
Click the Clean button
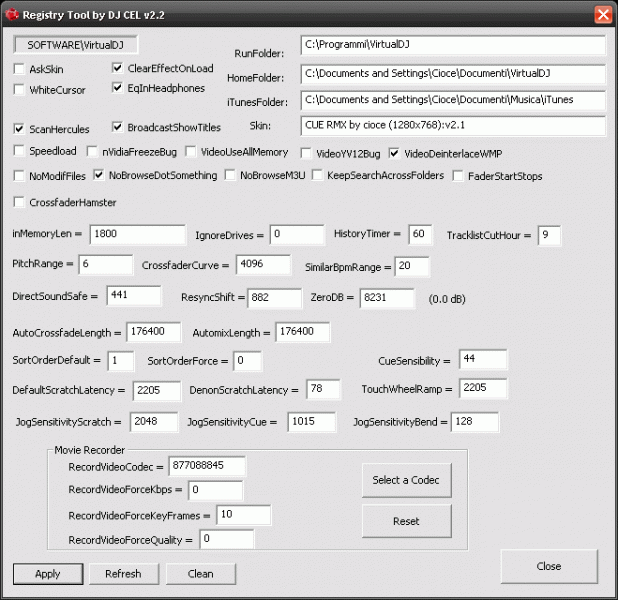tap(201, 574)
